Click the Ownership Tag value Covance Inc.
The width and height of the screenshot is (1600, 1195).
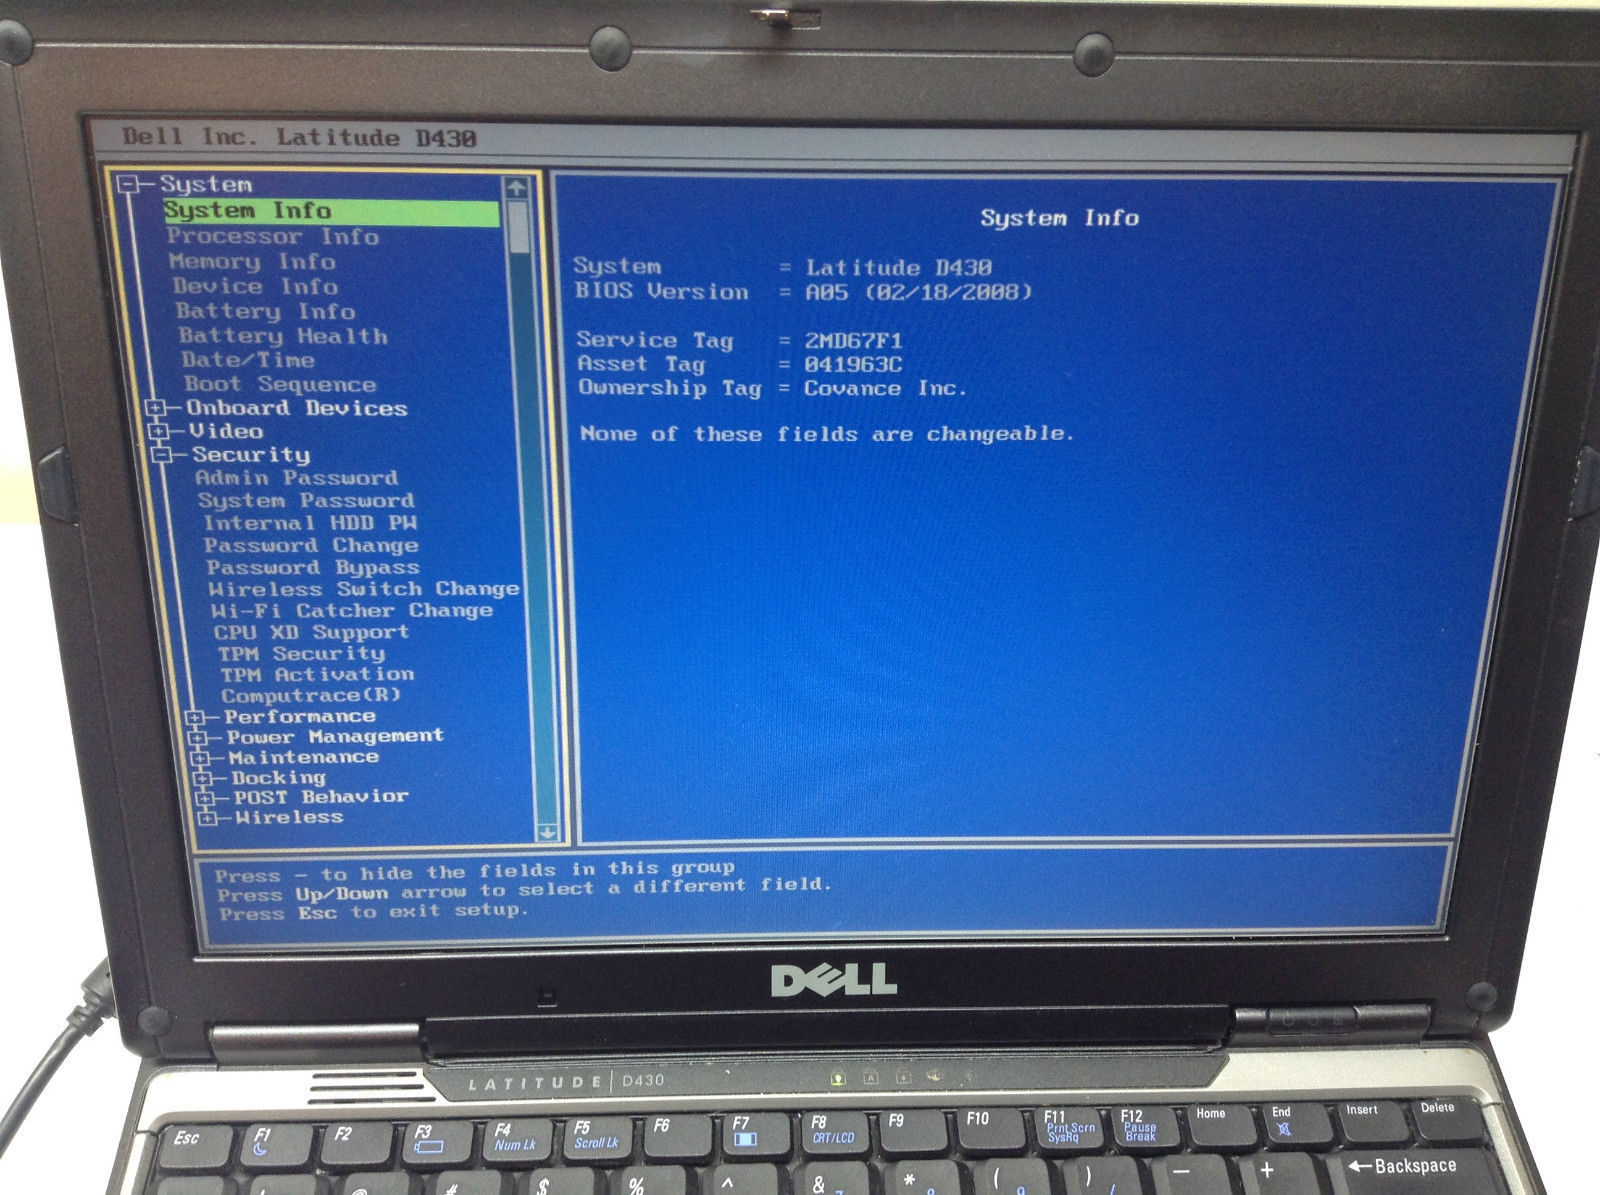pos(886,388)
